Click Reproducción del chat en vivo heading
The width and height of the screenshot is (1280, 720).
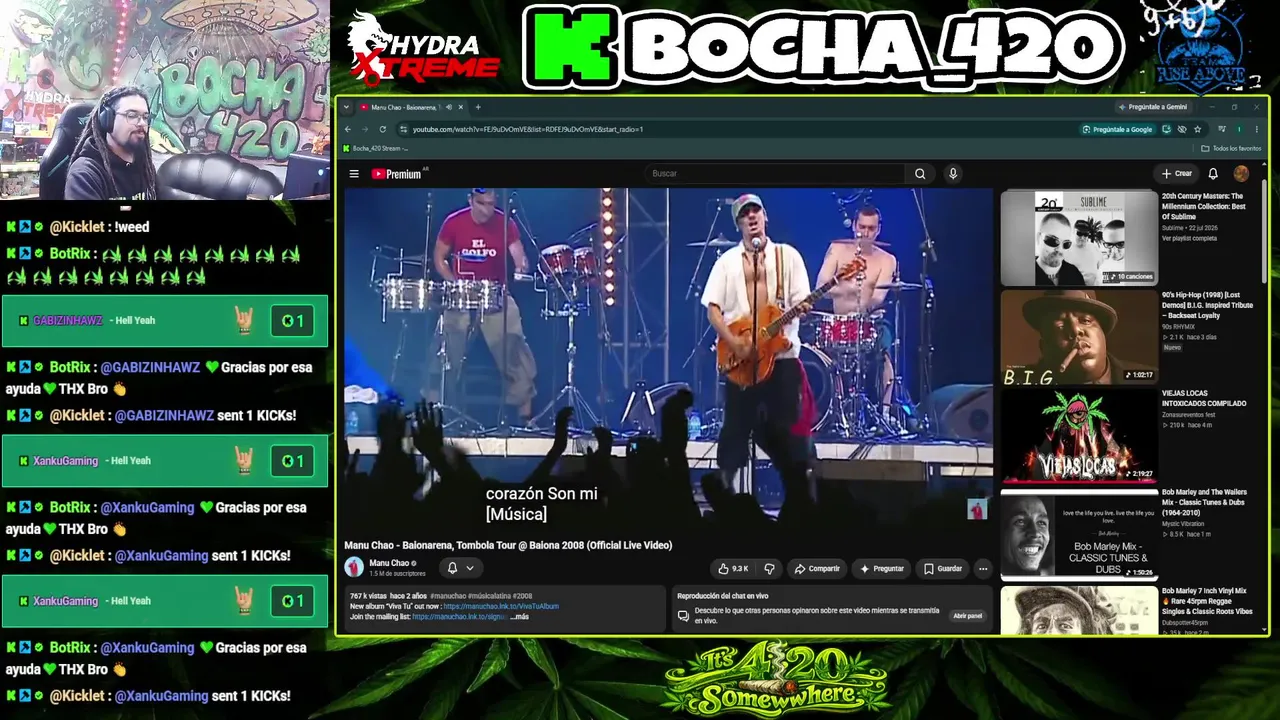pos(722,596)
